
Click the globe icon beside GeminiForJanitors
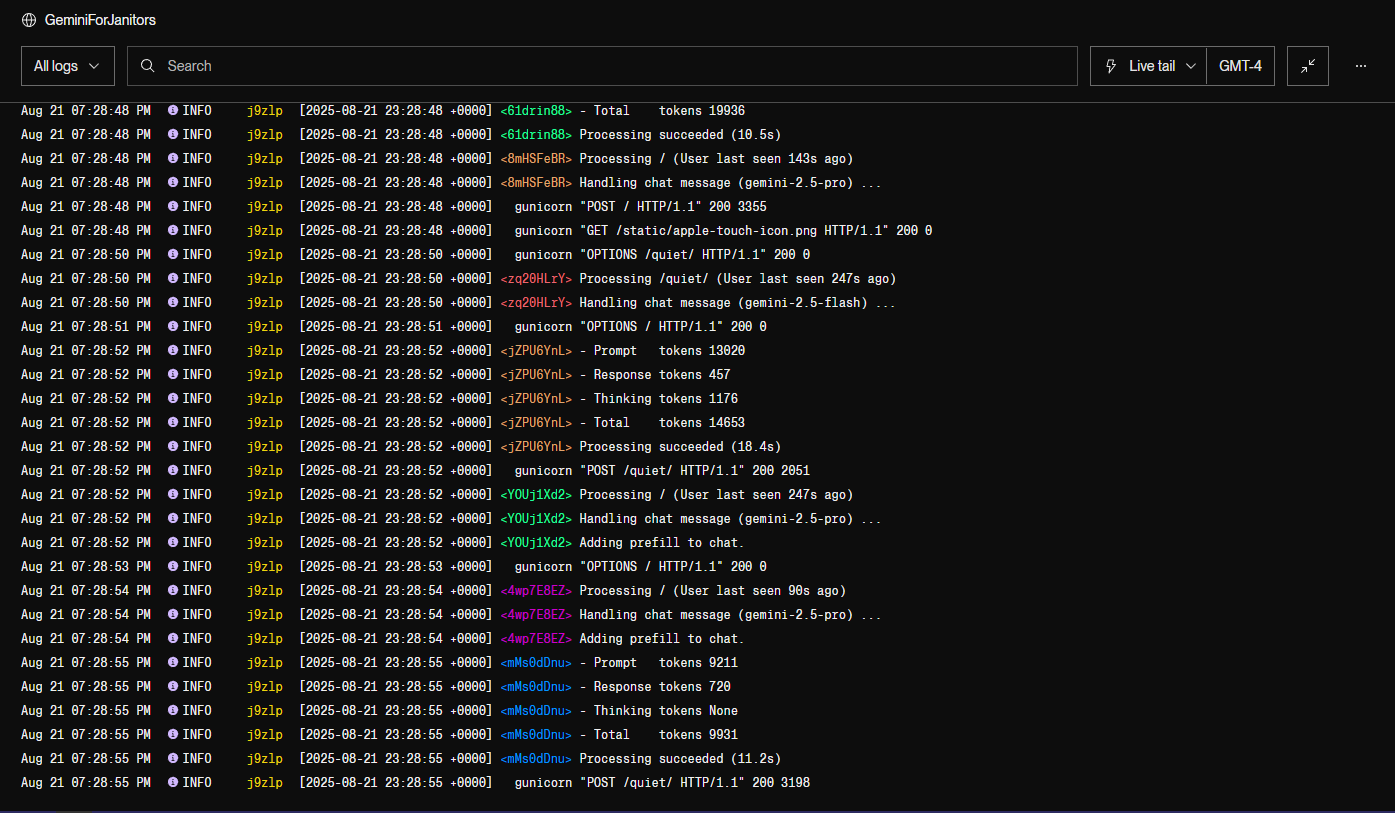(28, 20)
